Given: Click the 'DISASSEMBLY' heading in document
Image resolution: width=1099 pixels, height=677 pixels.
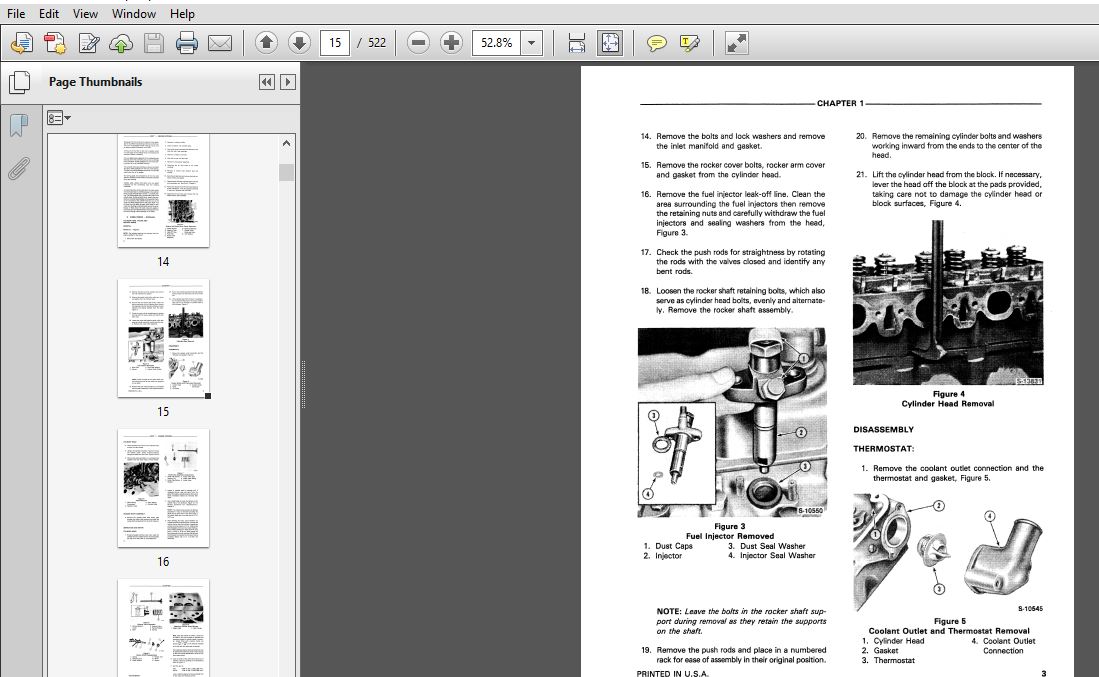Looking at the screenshot, I should coord(883,430).
